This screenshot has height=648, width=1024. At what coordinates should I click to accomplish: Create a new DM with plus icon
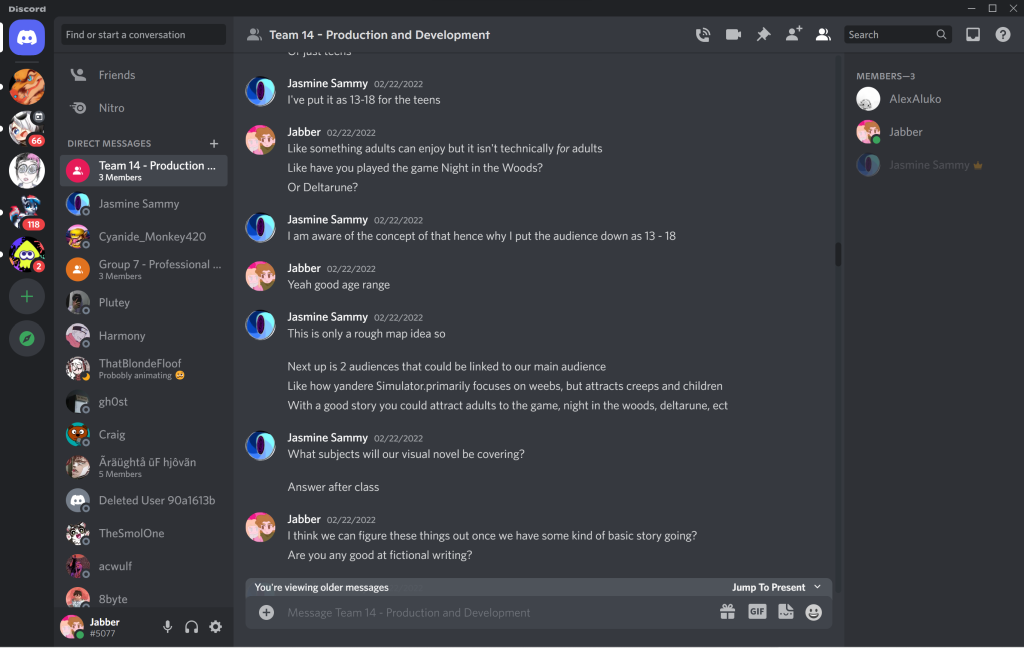(x=214, y=144)
